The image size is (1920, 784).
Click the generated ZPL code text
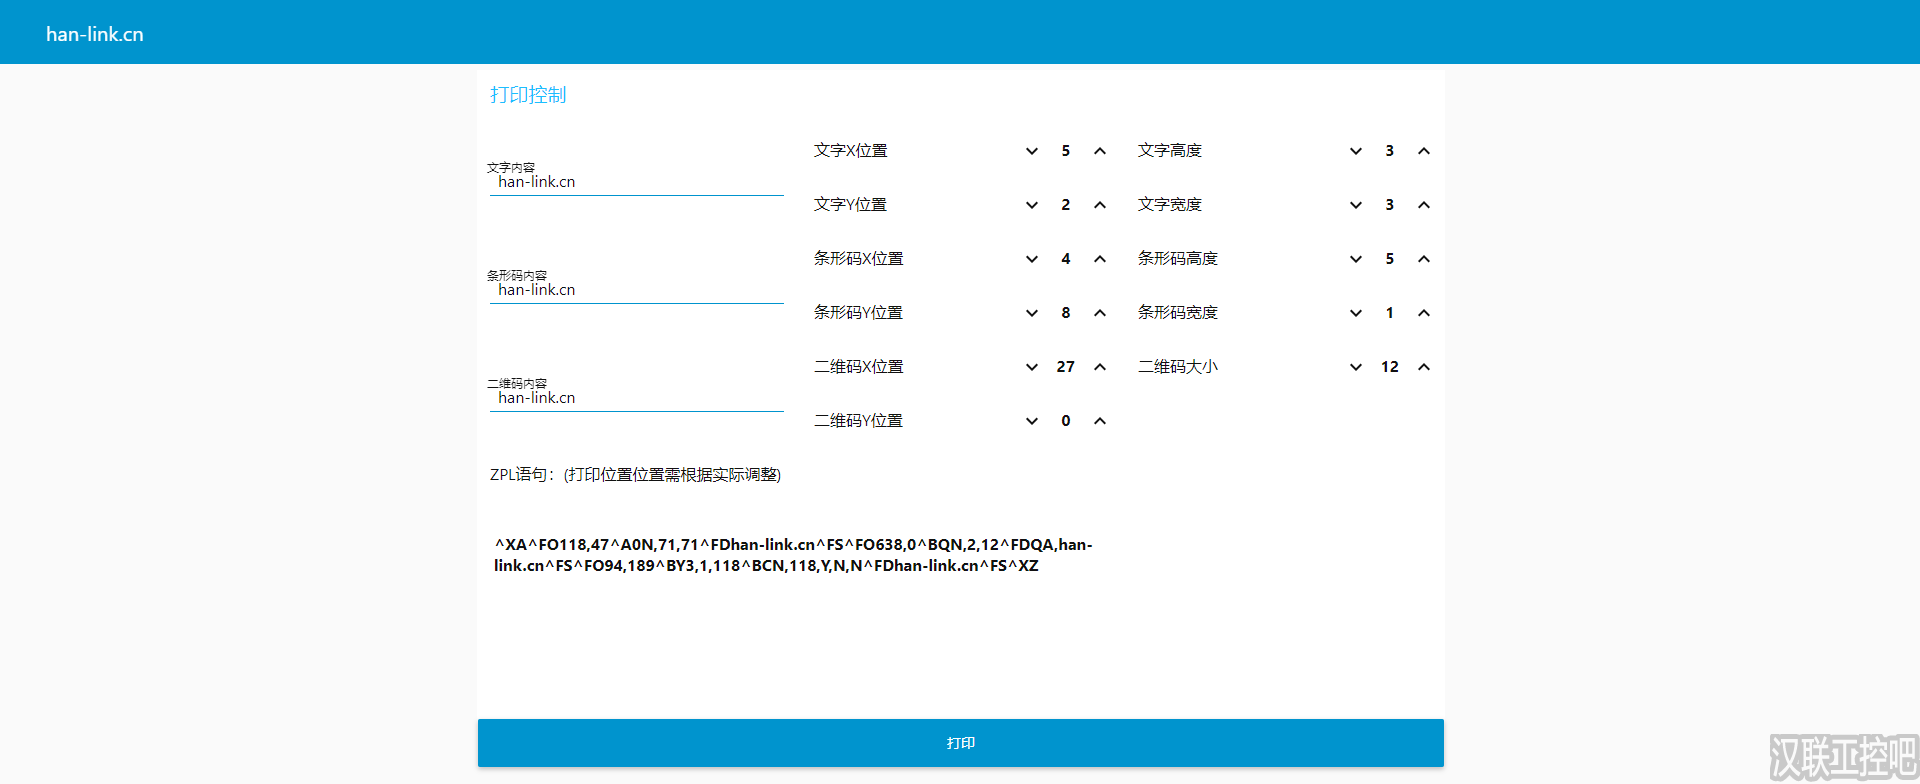(x=793, y=555)
